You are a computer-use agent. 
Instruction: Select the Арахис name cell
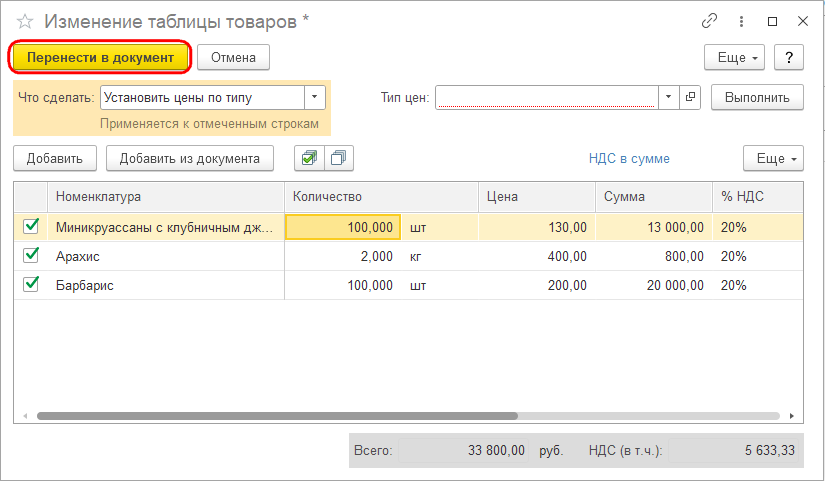(166, 256)
